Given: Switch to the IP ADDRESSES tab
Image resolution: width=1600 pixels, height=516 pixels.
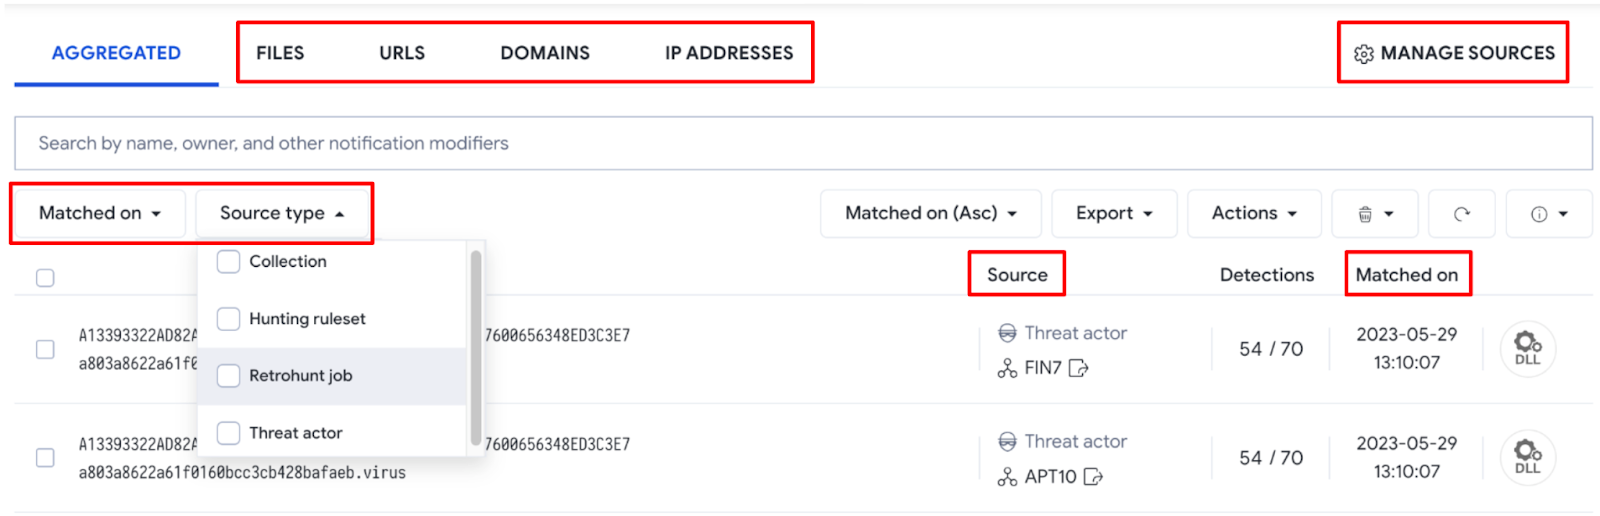Looking at the screenshot, I should (x=729, y=53).
